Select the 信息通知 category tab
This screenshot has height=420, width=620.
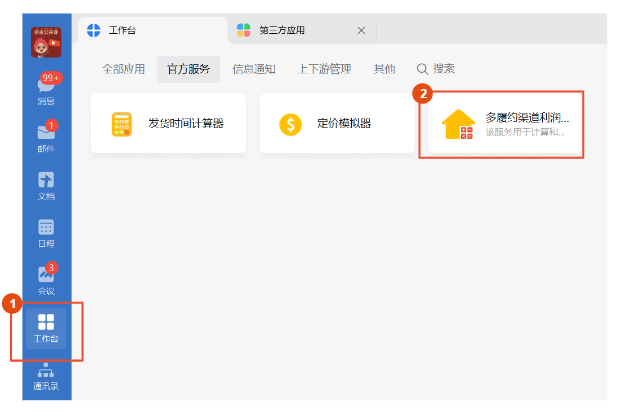pyautogui.click(x=253, y=69)
